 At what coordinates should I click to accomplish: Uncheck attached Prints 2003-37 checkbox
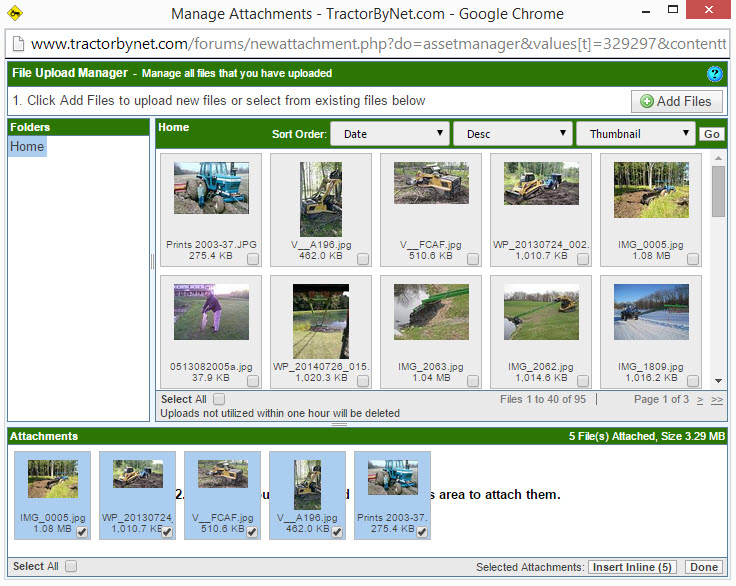tap(422, 532)
